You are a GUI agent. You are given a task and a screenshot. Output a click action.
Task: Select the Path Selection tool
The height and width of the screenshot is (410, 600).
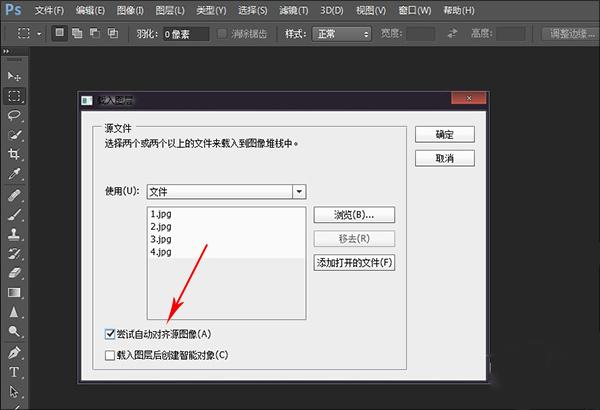click(x=14, y=392)
